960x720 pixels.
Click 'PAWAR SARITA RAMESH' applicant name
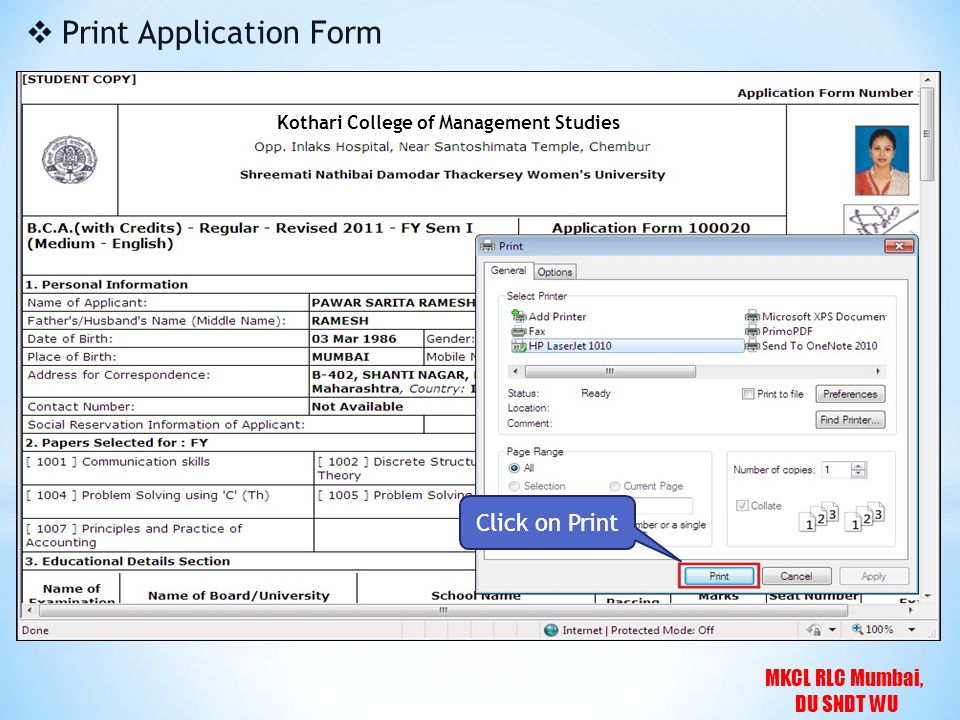[x=393, y=302]
